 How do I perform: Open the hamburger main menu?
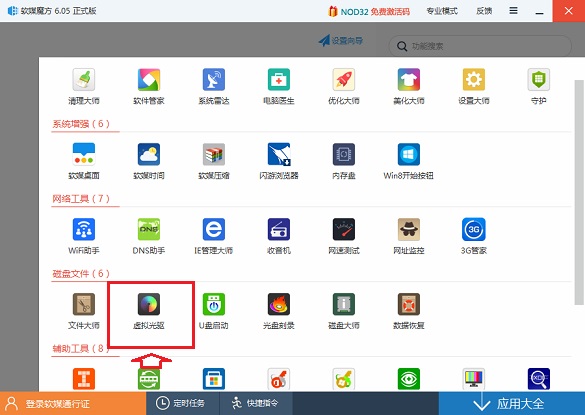click(x=513, y=11)
